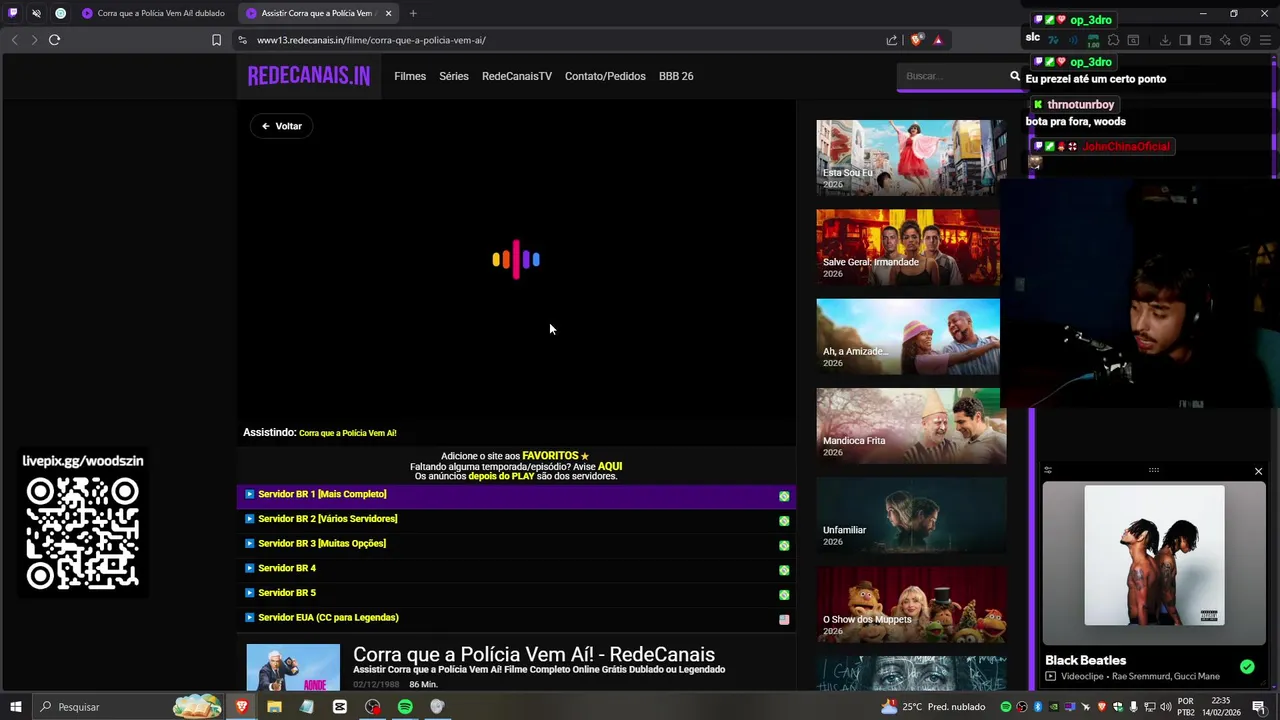
Task: Click green check on Black Beatles widget
Action: 1247,666
